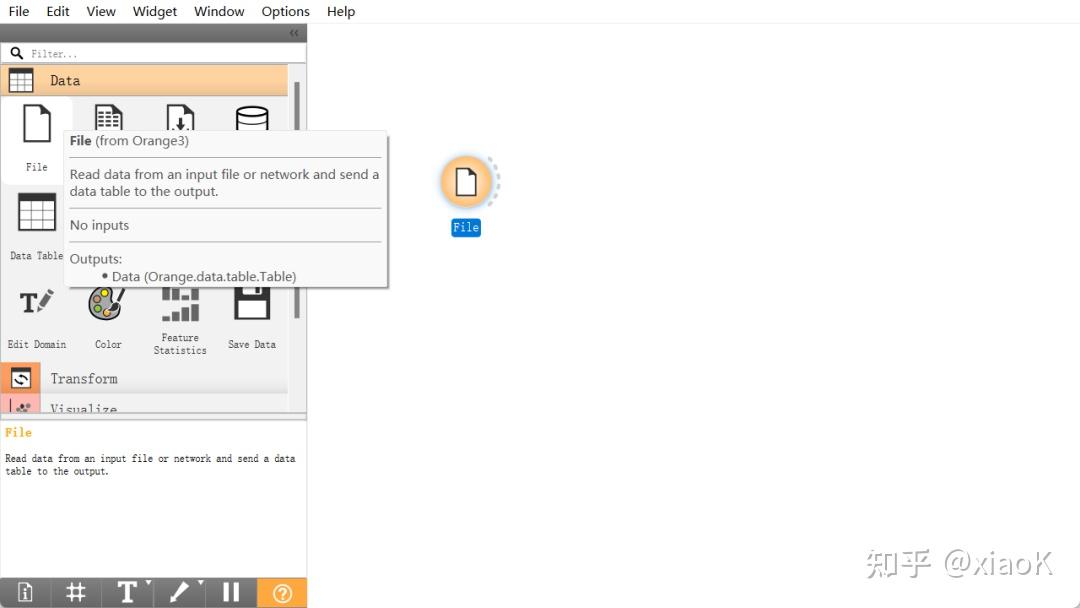Open the Data Table widget
Viewport: 1080px width, 608px height.
36,227
